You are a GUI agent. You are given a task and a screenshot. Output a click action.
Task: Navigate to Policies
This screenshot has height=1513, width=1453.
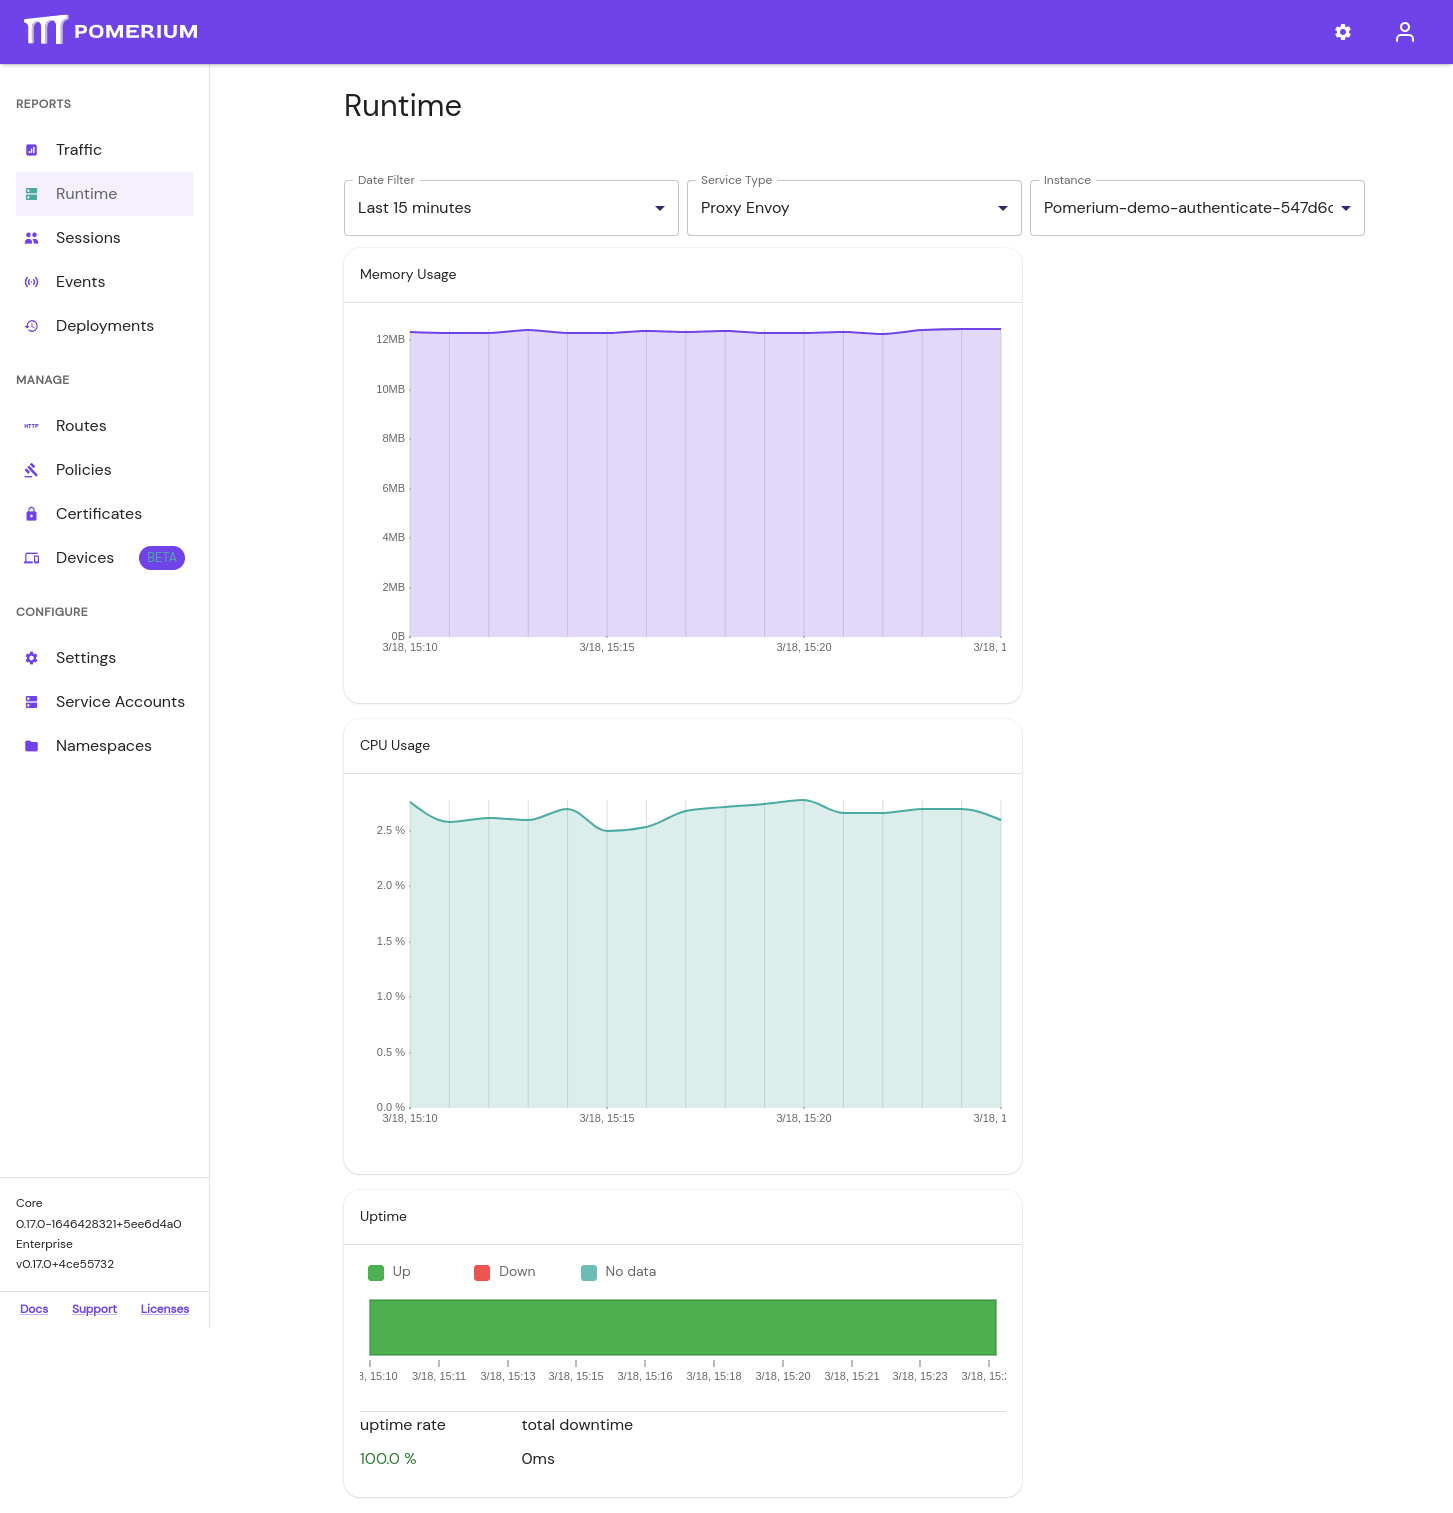point(104,470)
